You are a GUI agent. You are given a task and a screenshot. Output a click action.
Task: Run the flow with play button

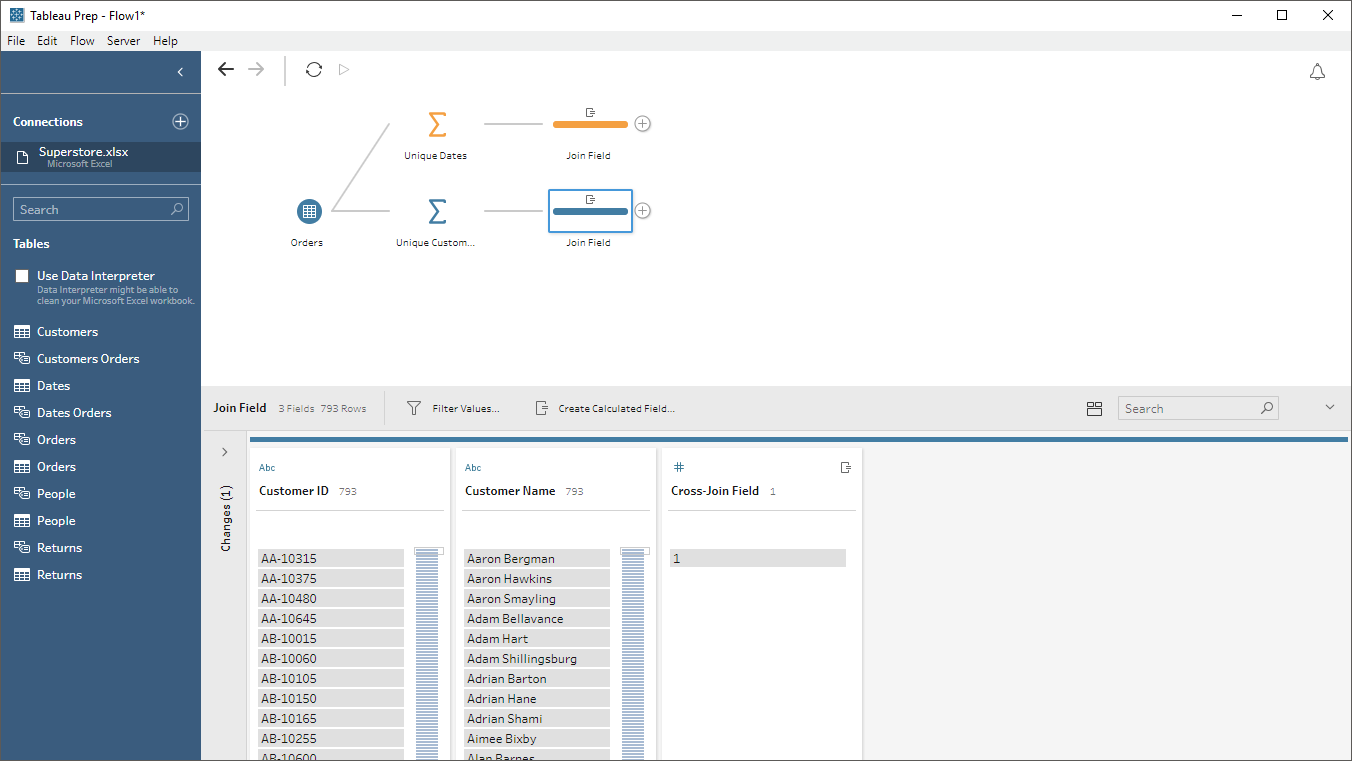click(344, 69)
